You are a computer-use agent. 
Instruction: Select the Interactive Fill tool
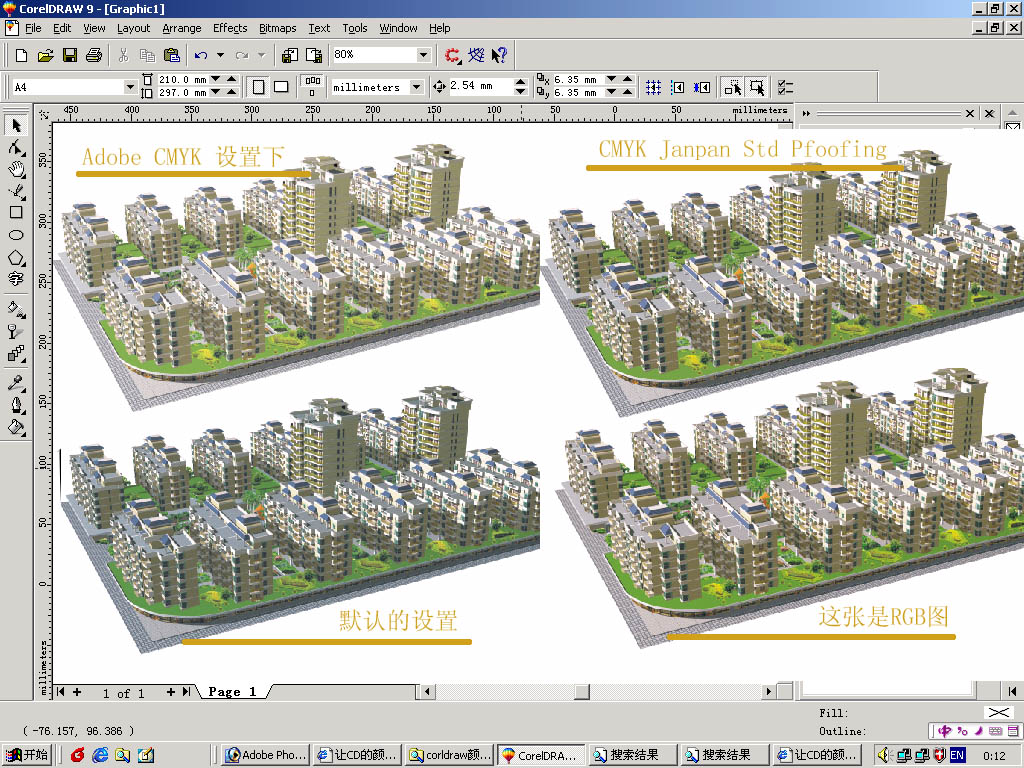point(16,310)
